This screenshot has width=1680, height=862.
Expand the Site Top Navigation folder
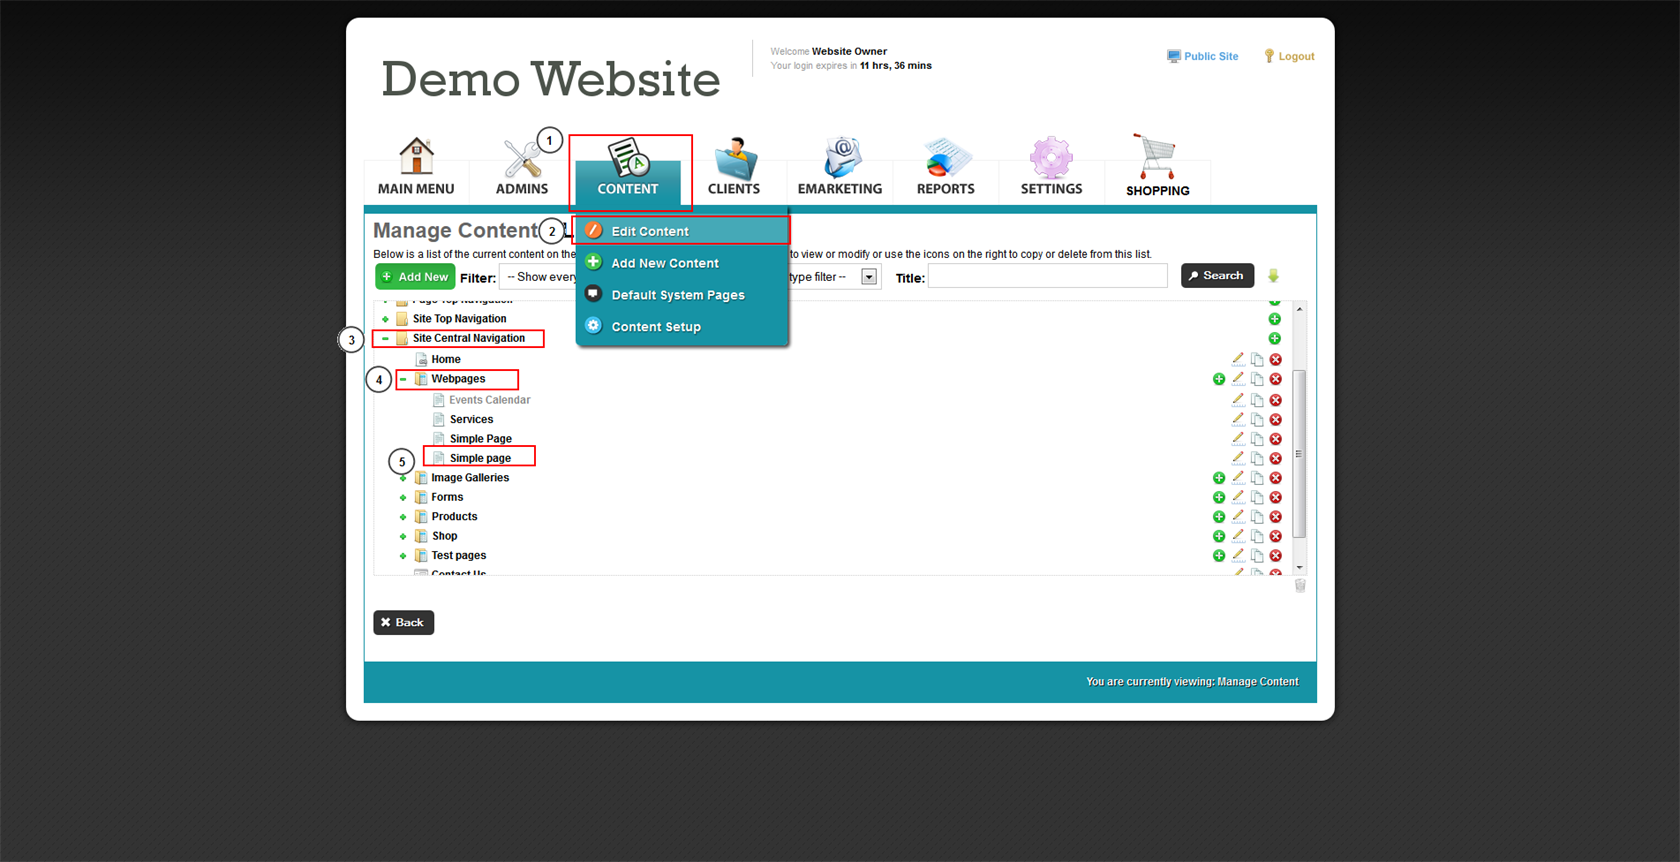[x=386, y=319]
